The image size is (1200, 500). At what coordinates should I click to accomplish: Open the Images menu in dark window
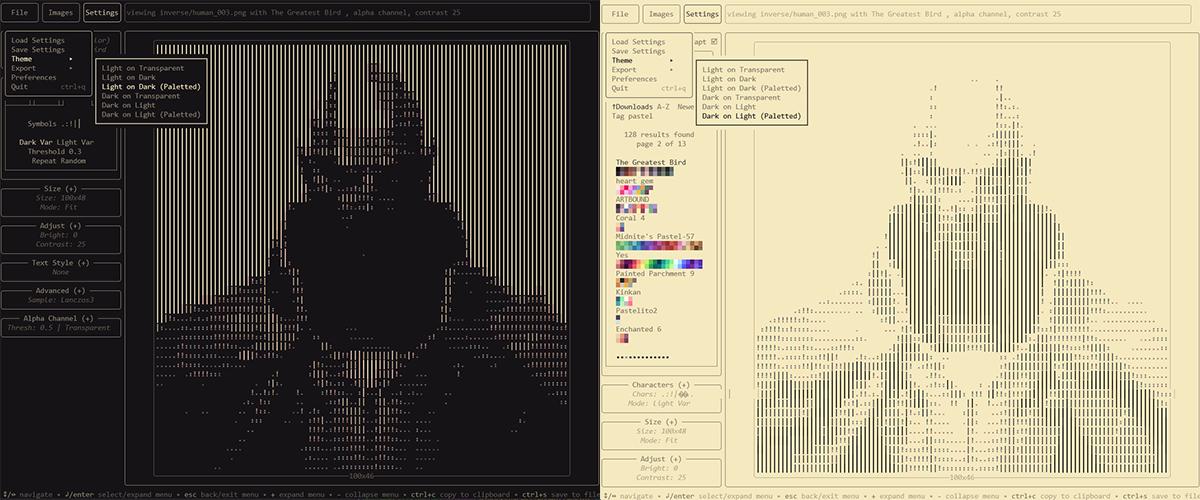pos(60,14)
